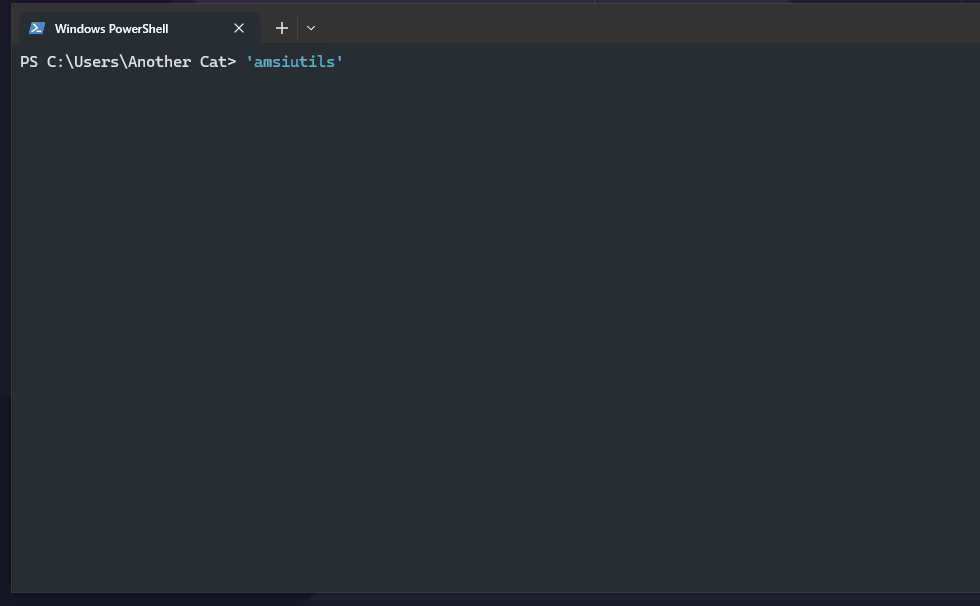Click the "Cat>" end of the prompt

point(218,62)
